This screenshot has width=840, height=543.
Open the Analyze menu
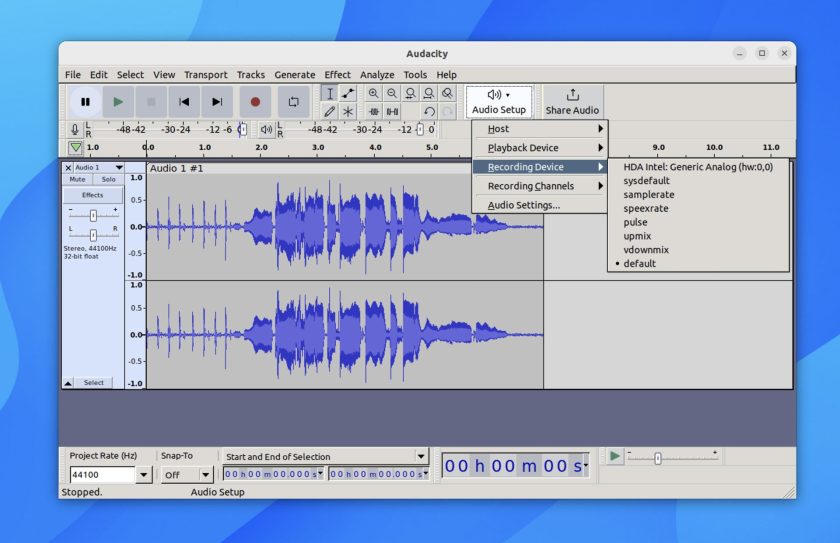pyautogui.click(x=377, y=74)
